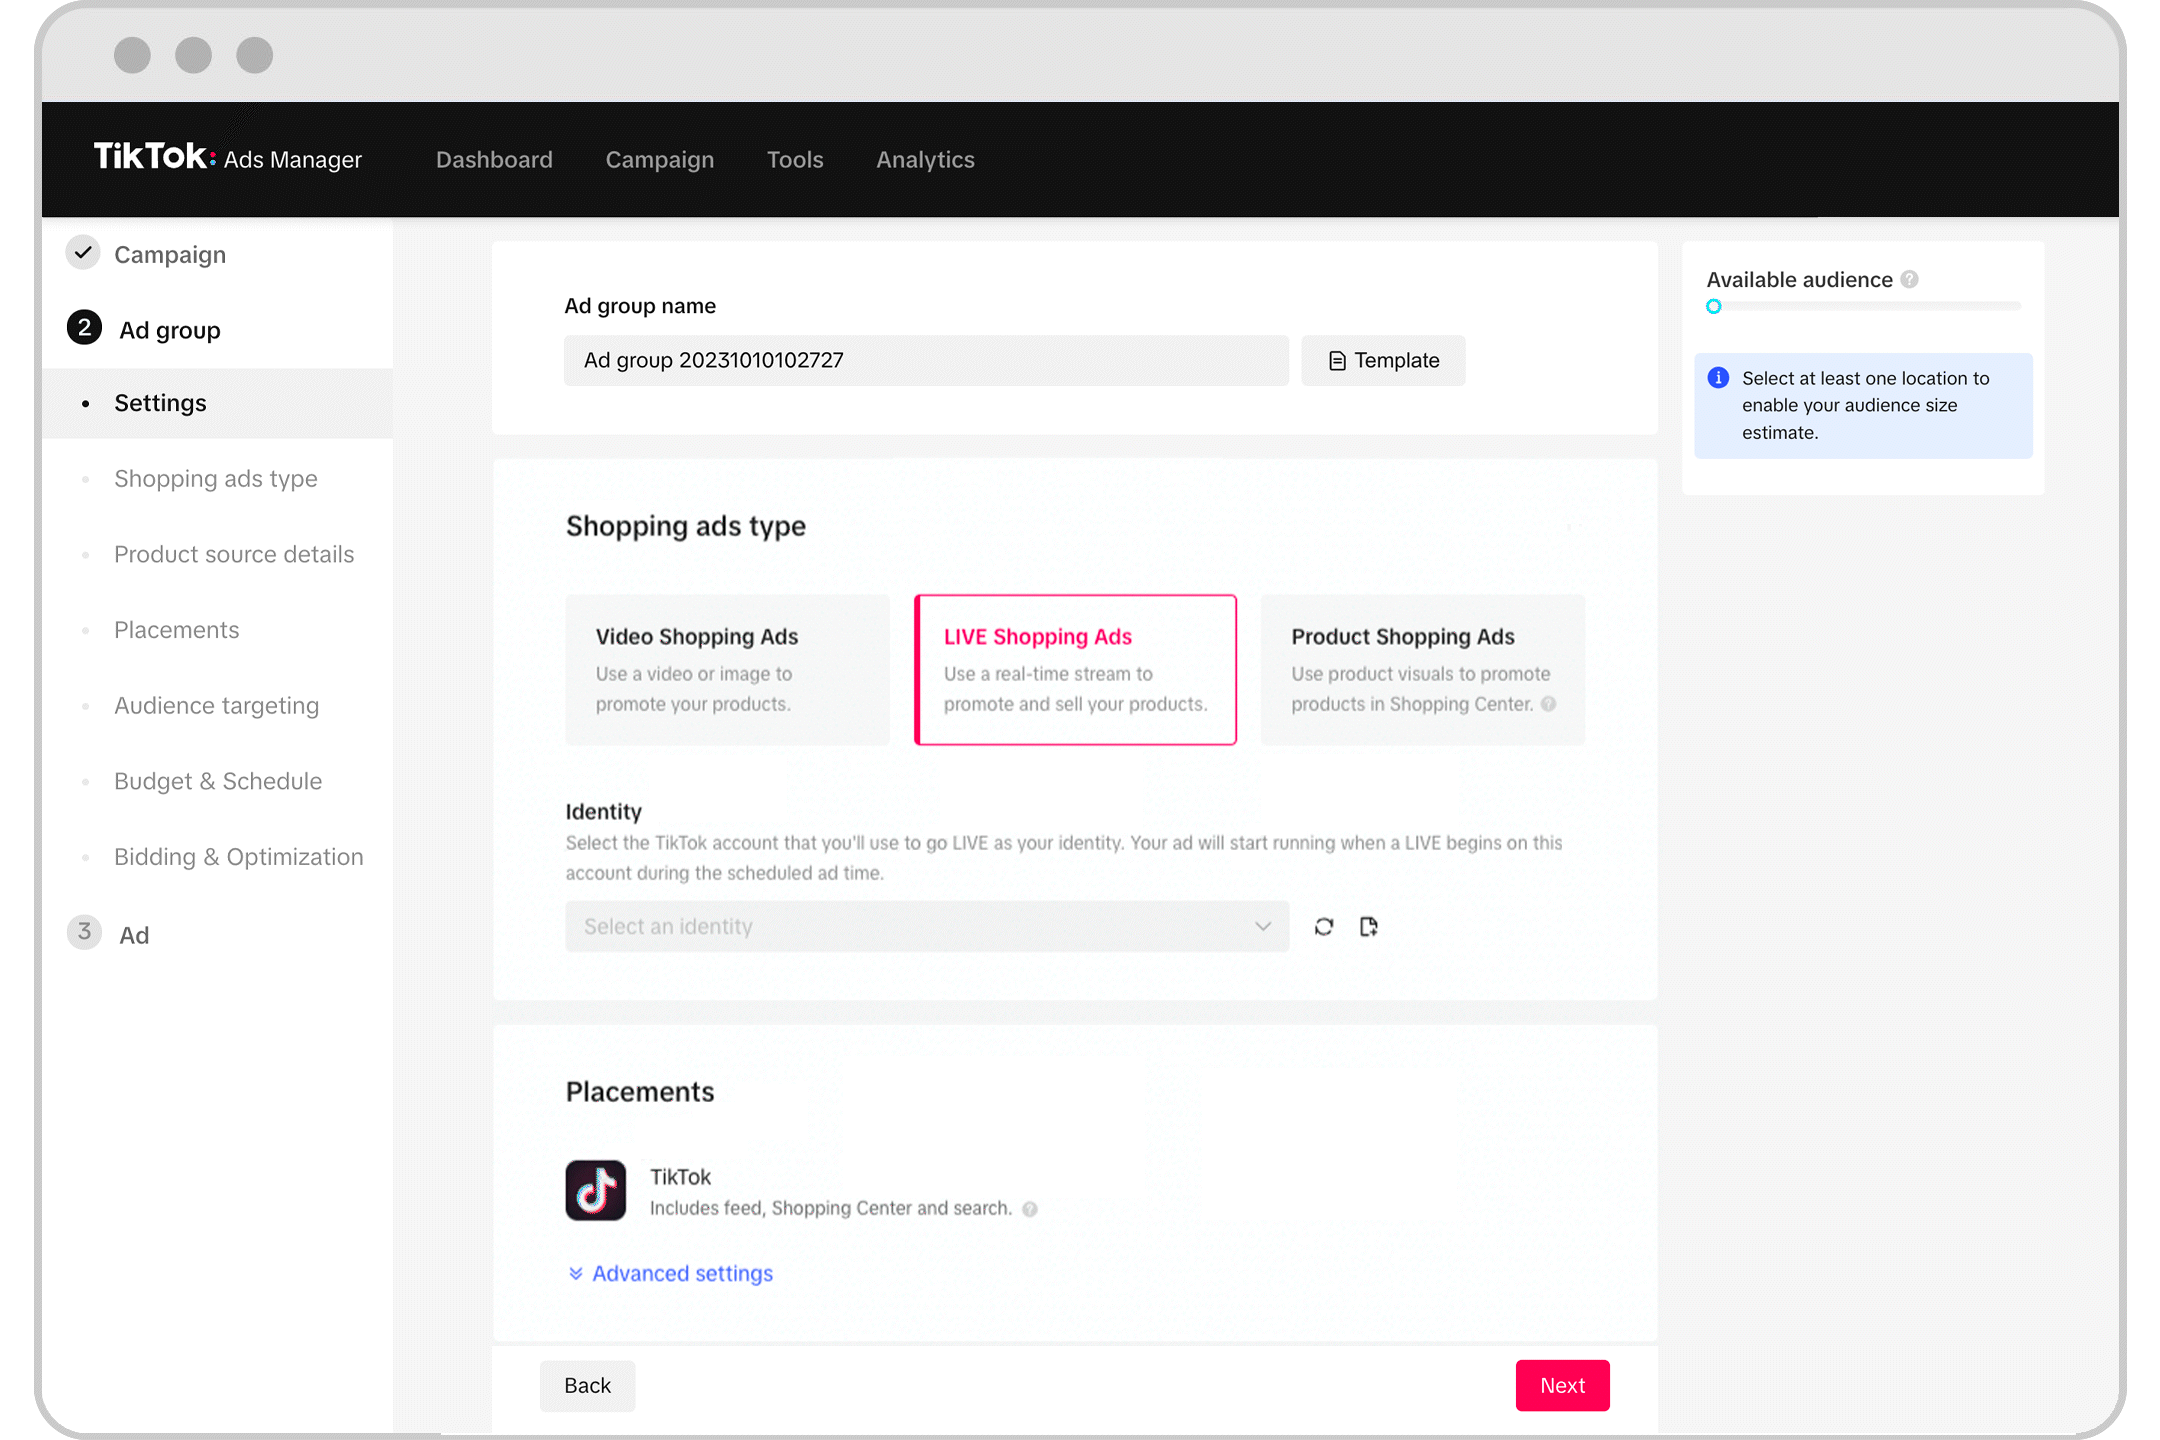This screenshot has height=1440, width=2160.
Task: Click the Available audience help icon
Action: pyautogui.click(x=1910, y=279)
